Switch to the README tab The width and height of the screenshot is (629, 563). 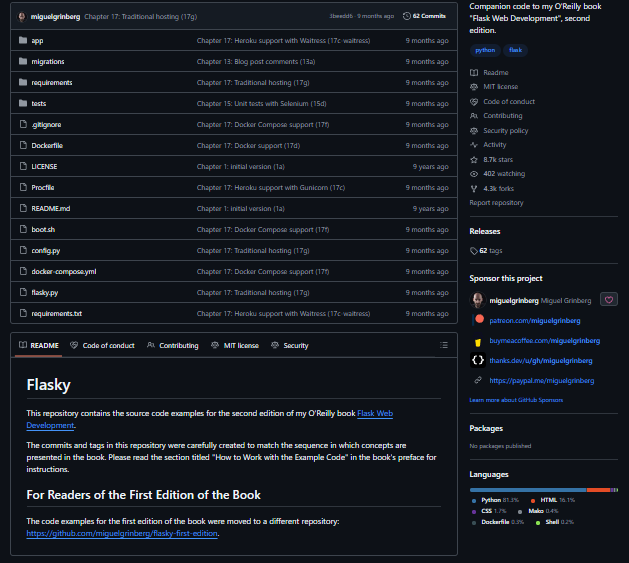[39, 346]
